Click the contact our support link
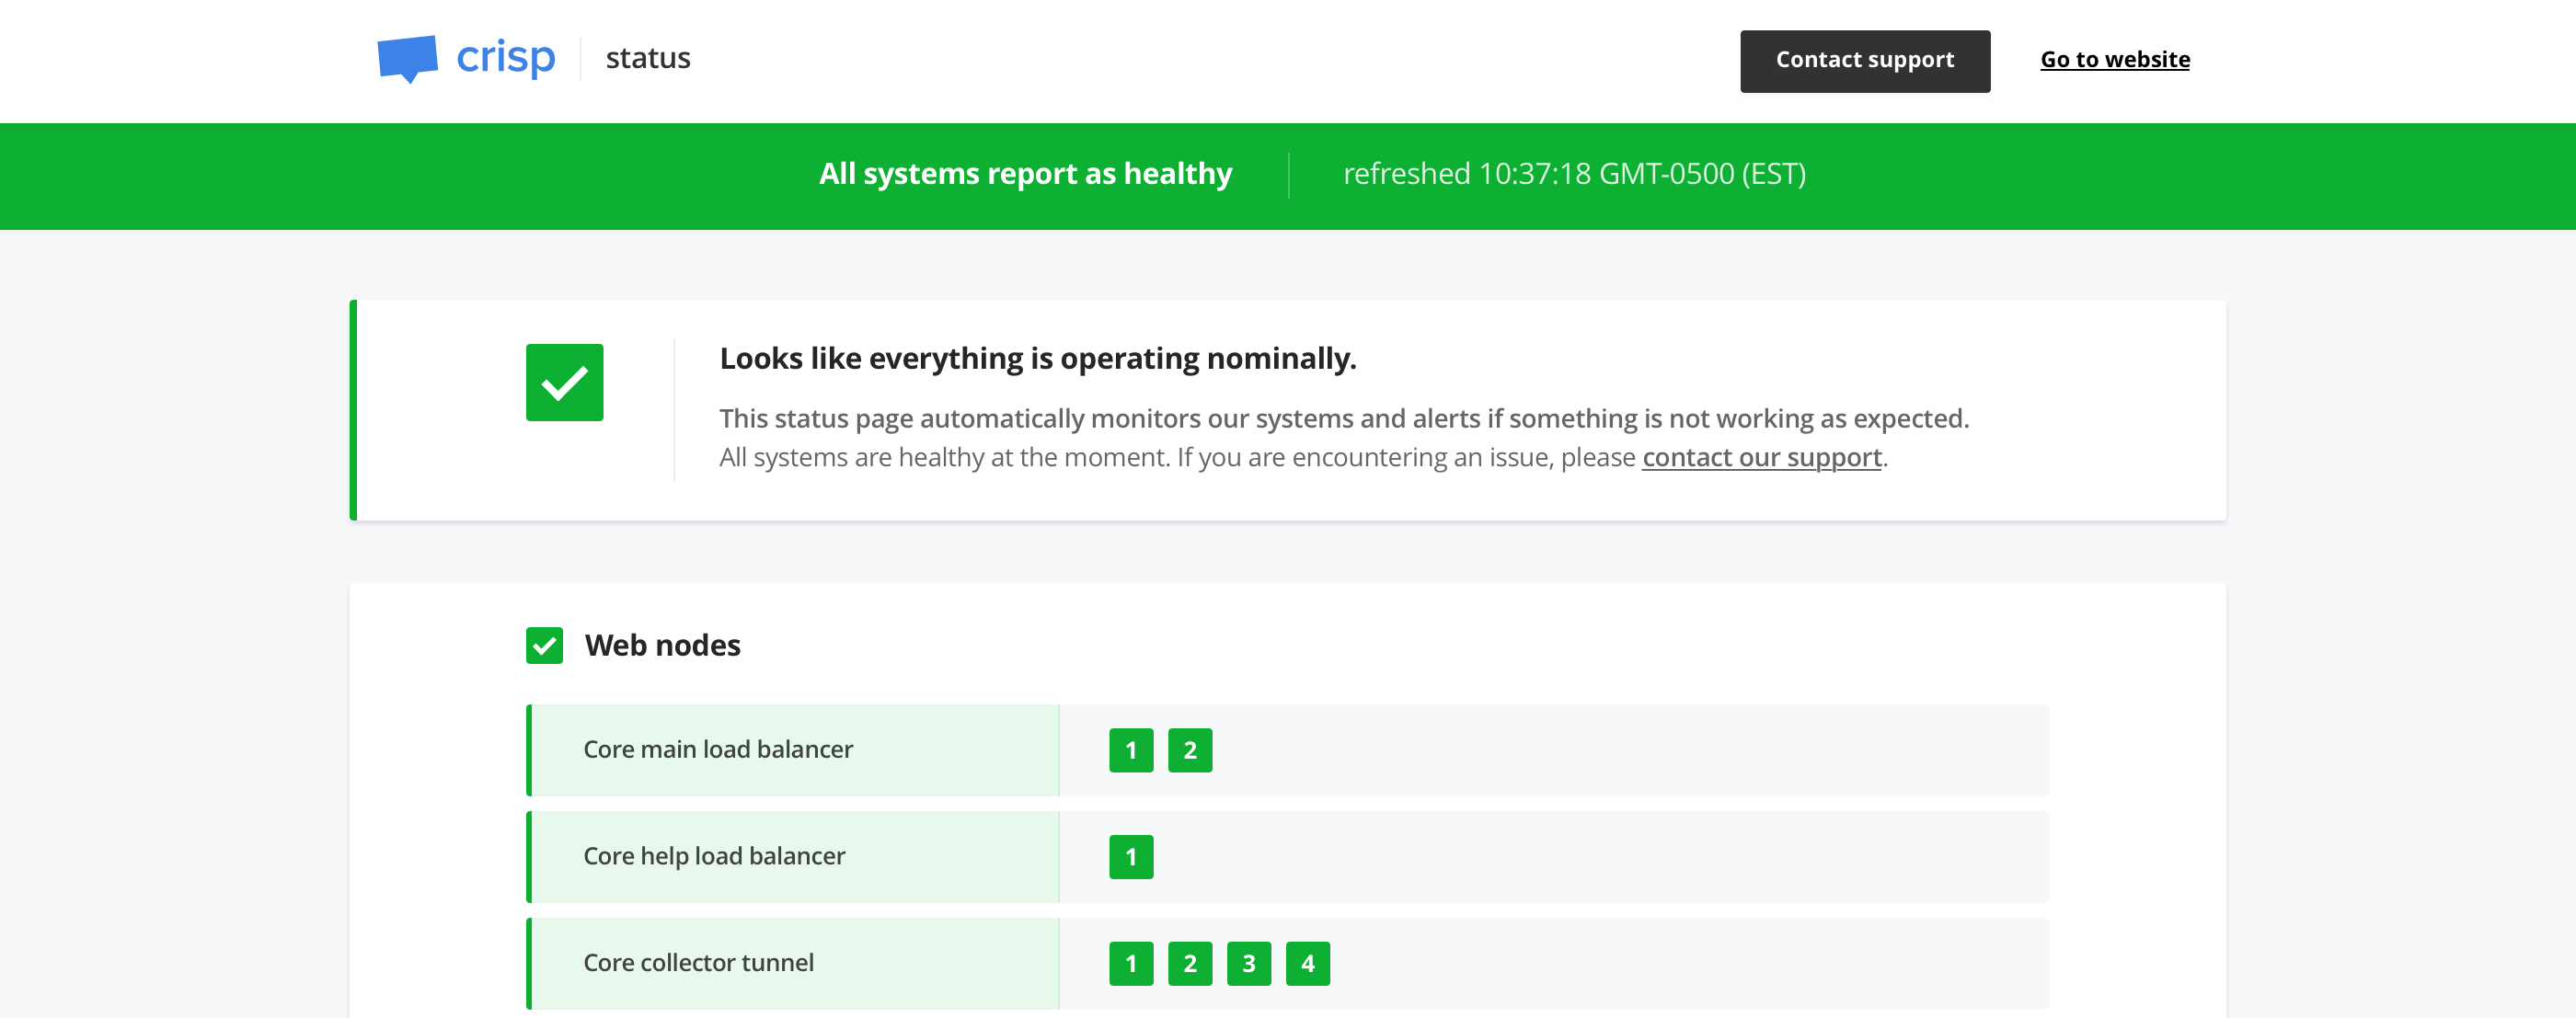Screen dimensions: 2576x1018 1761,456
